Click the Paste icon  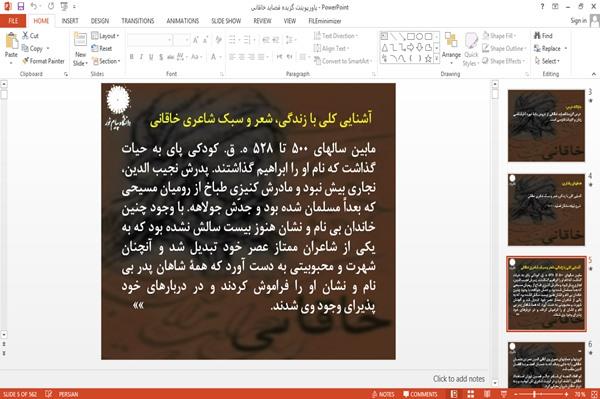tap(11, 41)
